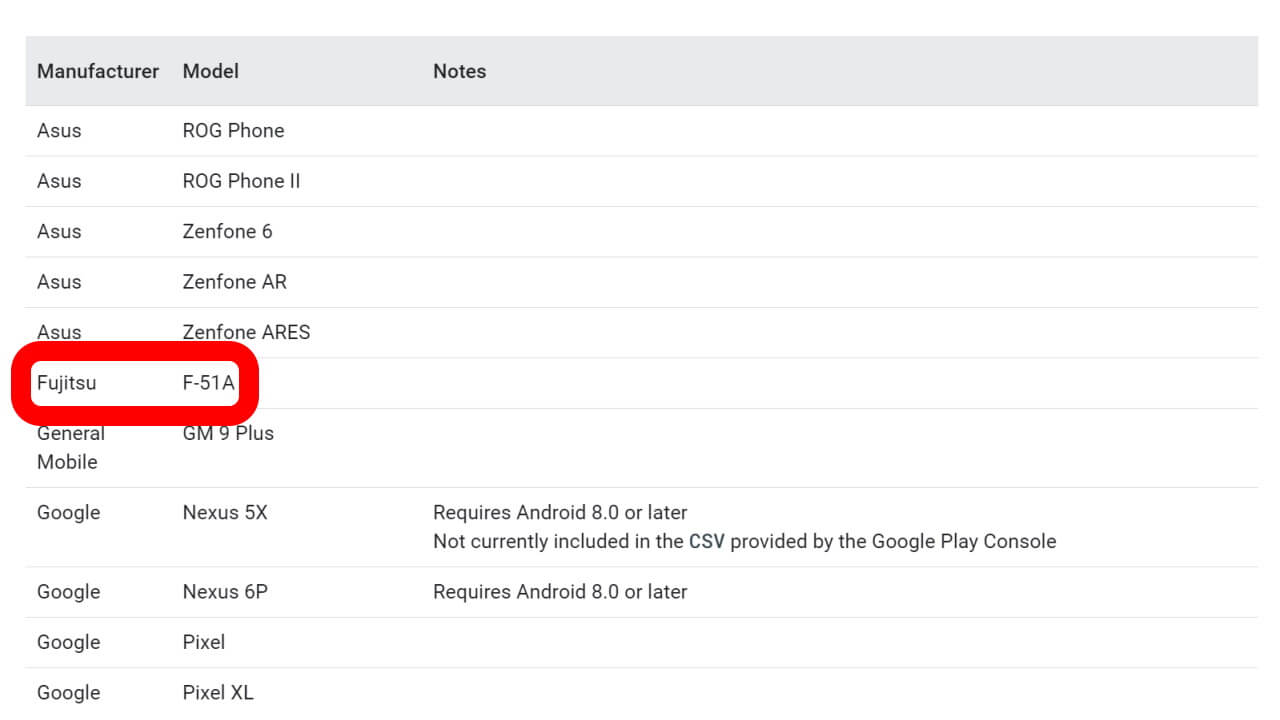
Task: Click the Zenfone ARES model text
Action: pos(246,332)
